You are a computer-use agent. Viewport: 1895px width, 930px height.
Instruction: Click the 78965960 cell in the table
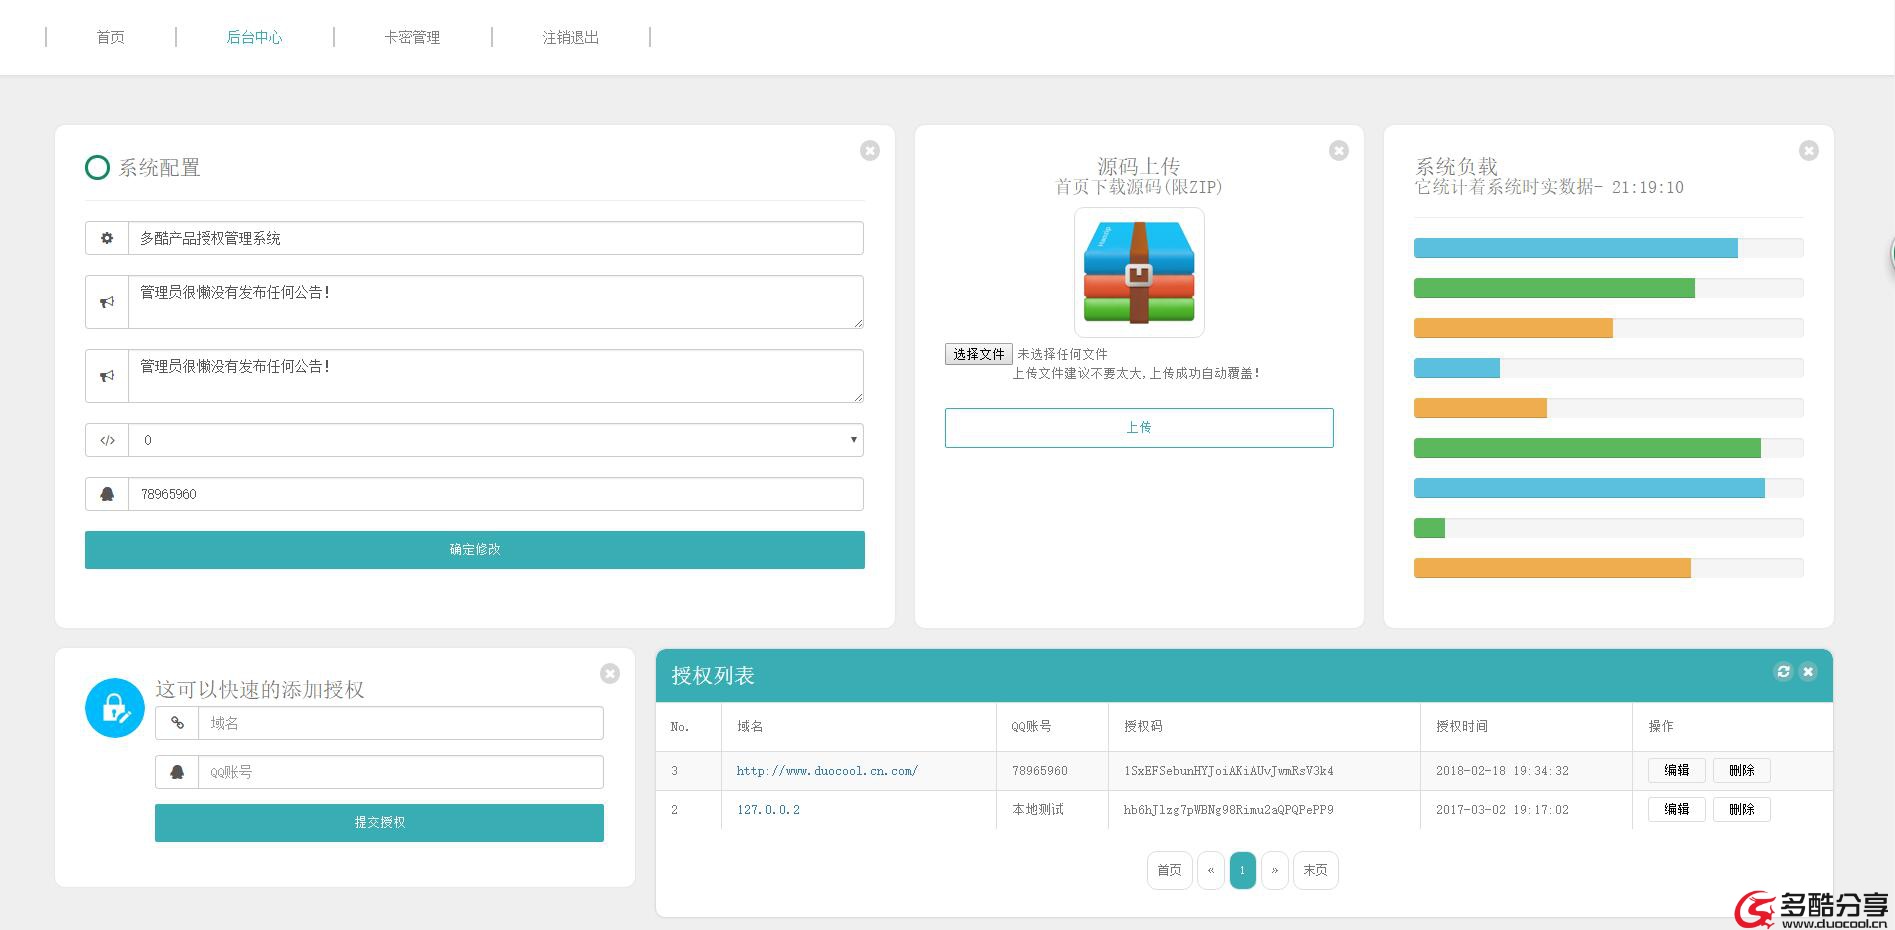(x=1039, y=771)
